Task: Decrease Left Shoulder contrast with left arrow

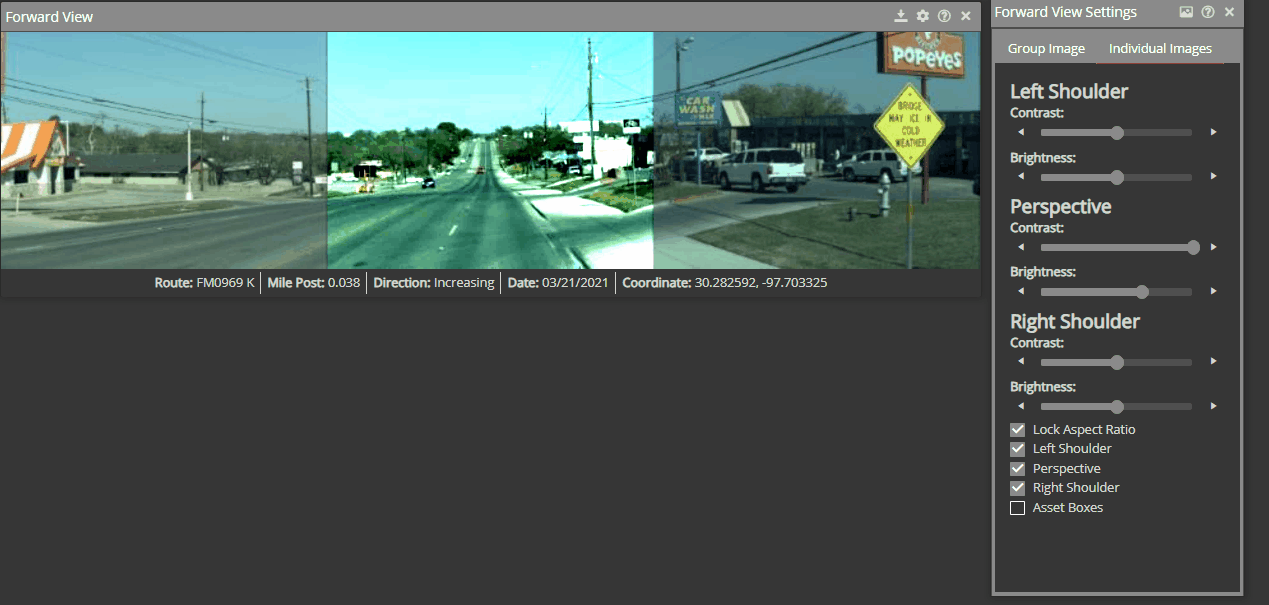Action: click(1021, 132)
